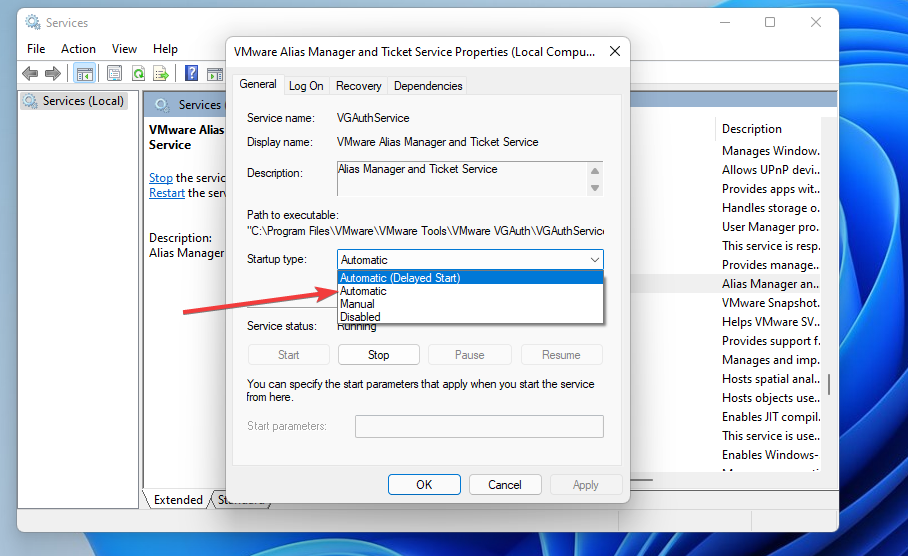Select row 'Handles storage o.'
Viewport: 908px width, 556px height.
(771, 208)
